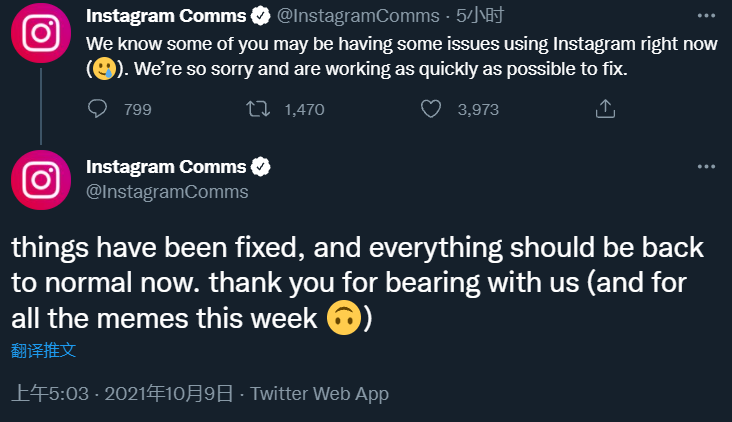
Task: Click the 上午5:03 · 2021年10月9日 timestamp
Action: point(122,393)
